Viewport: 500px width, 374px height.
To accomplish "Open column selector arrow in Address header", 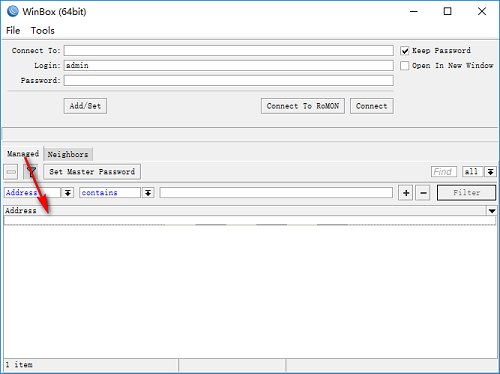I will pyautogui.click(x=492, y=211).
